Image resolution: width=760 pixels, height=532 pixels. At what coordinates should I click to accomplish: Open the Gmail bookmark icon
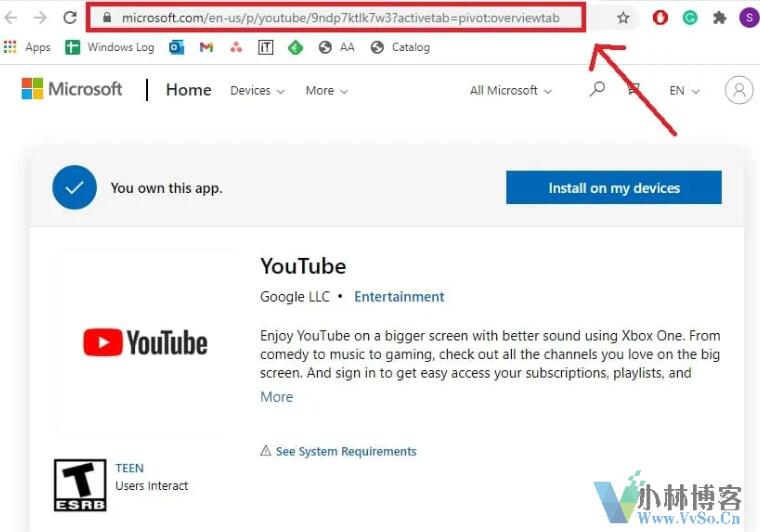pos(206,47)
